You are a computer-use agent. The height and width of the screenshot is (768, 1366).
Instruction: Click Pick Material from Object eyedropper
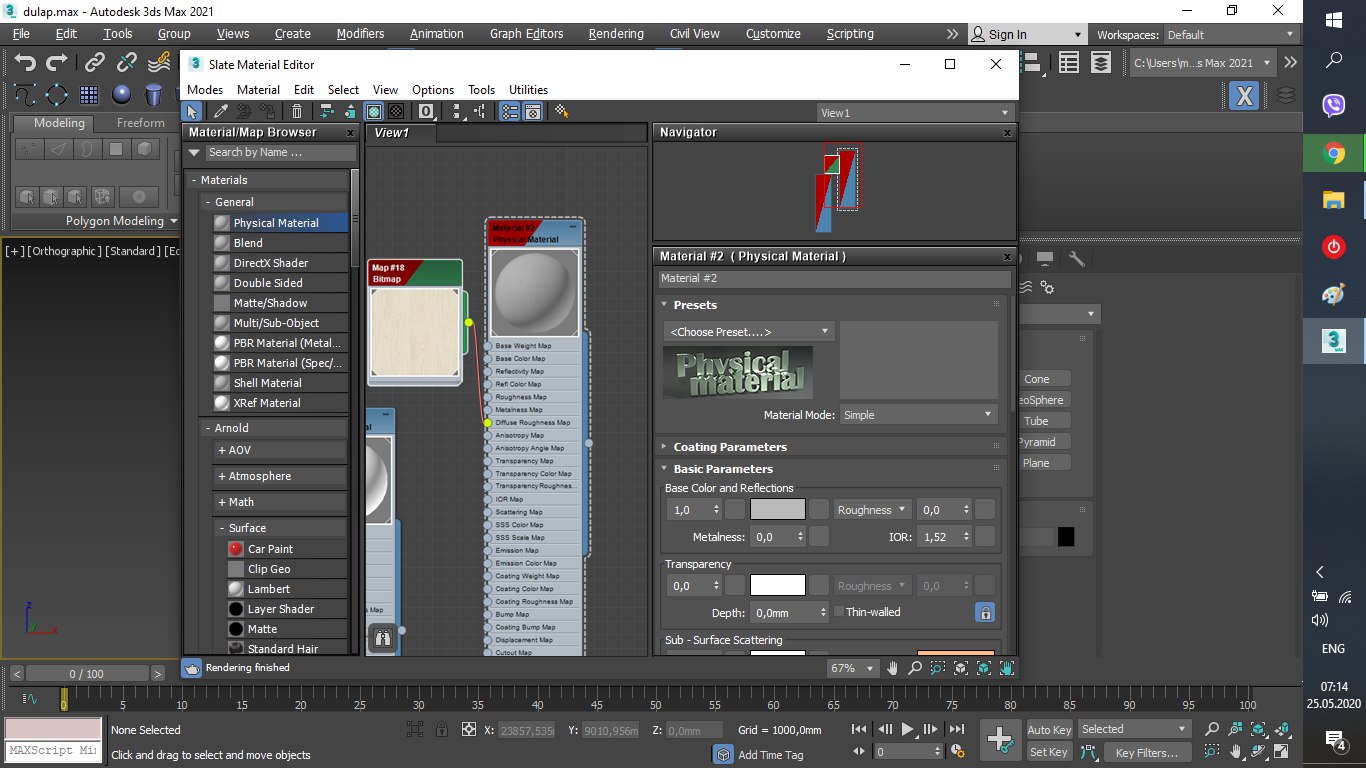(x=221, y=112)
